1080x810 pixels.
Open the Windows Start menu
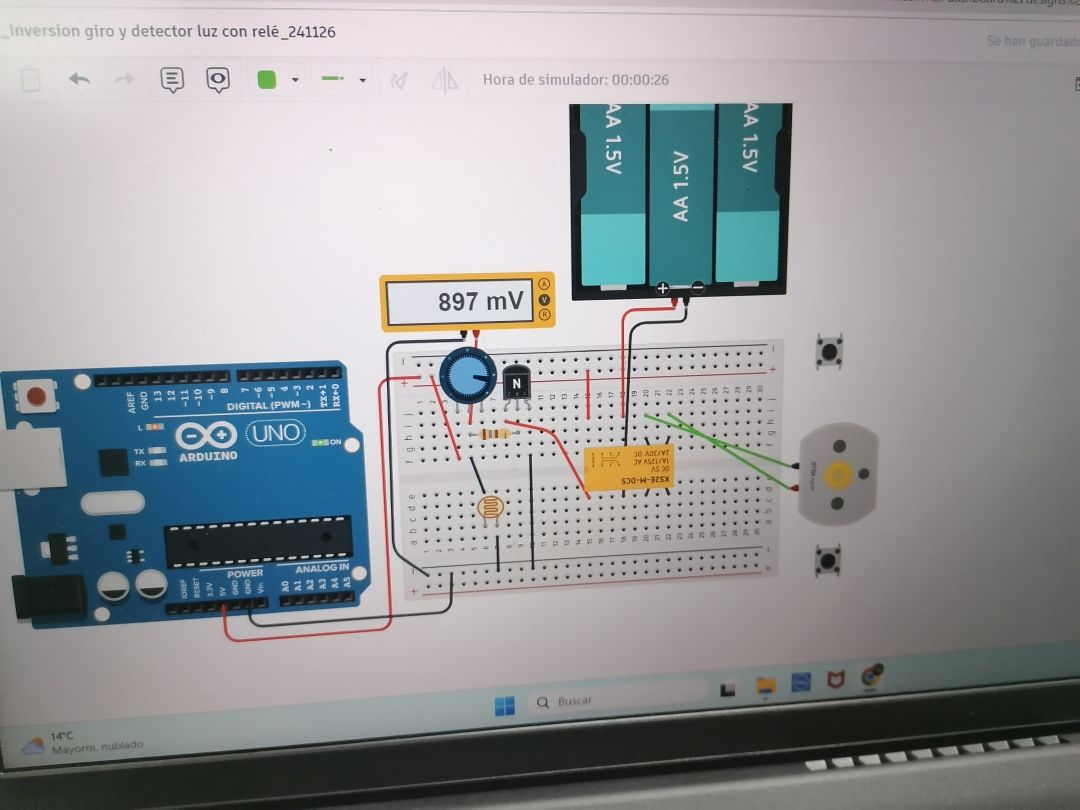(x=505, y=706)
